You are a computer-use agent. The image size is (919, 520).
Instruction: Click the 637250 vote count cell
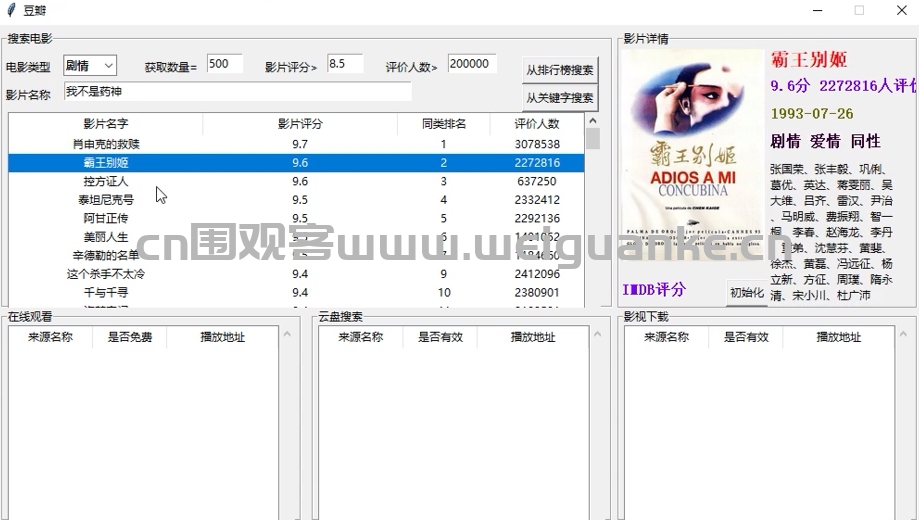(537, 181)
